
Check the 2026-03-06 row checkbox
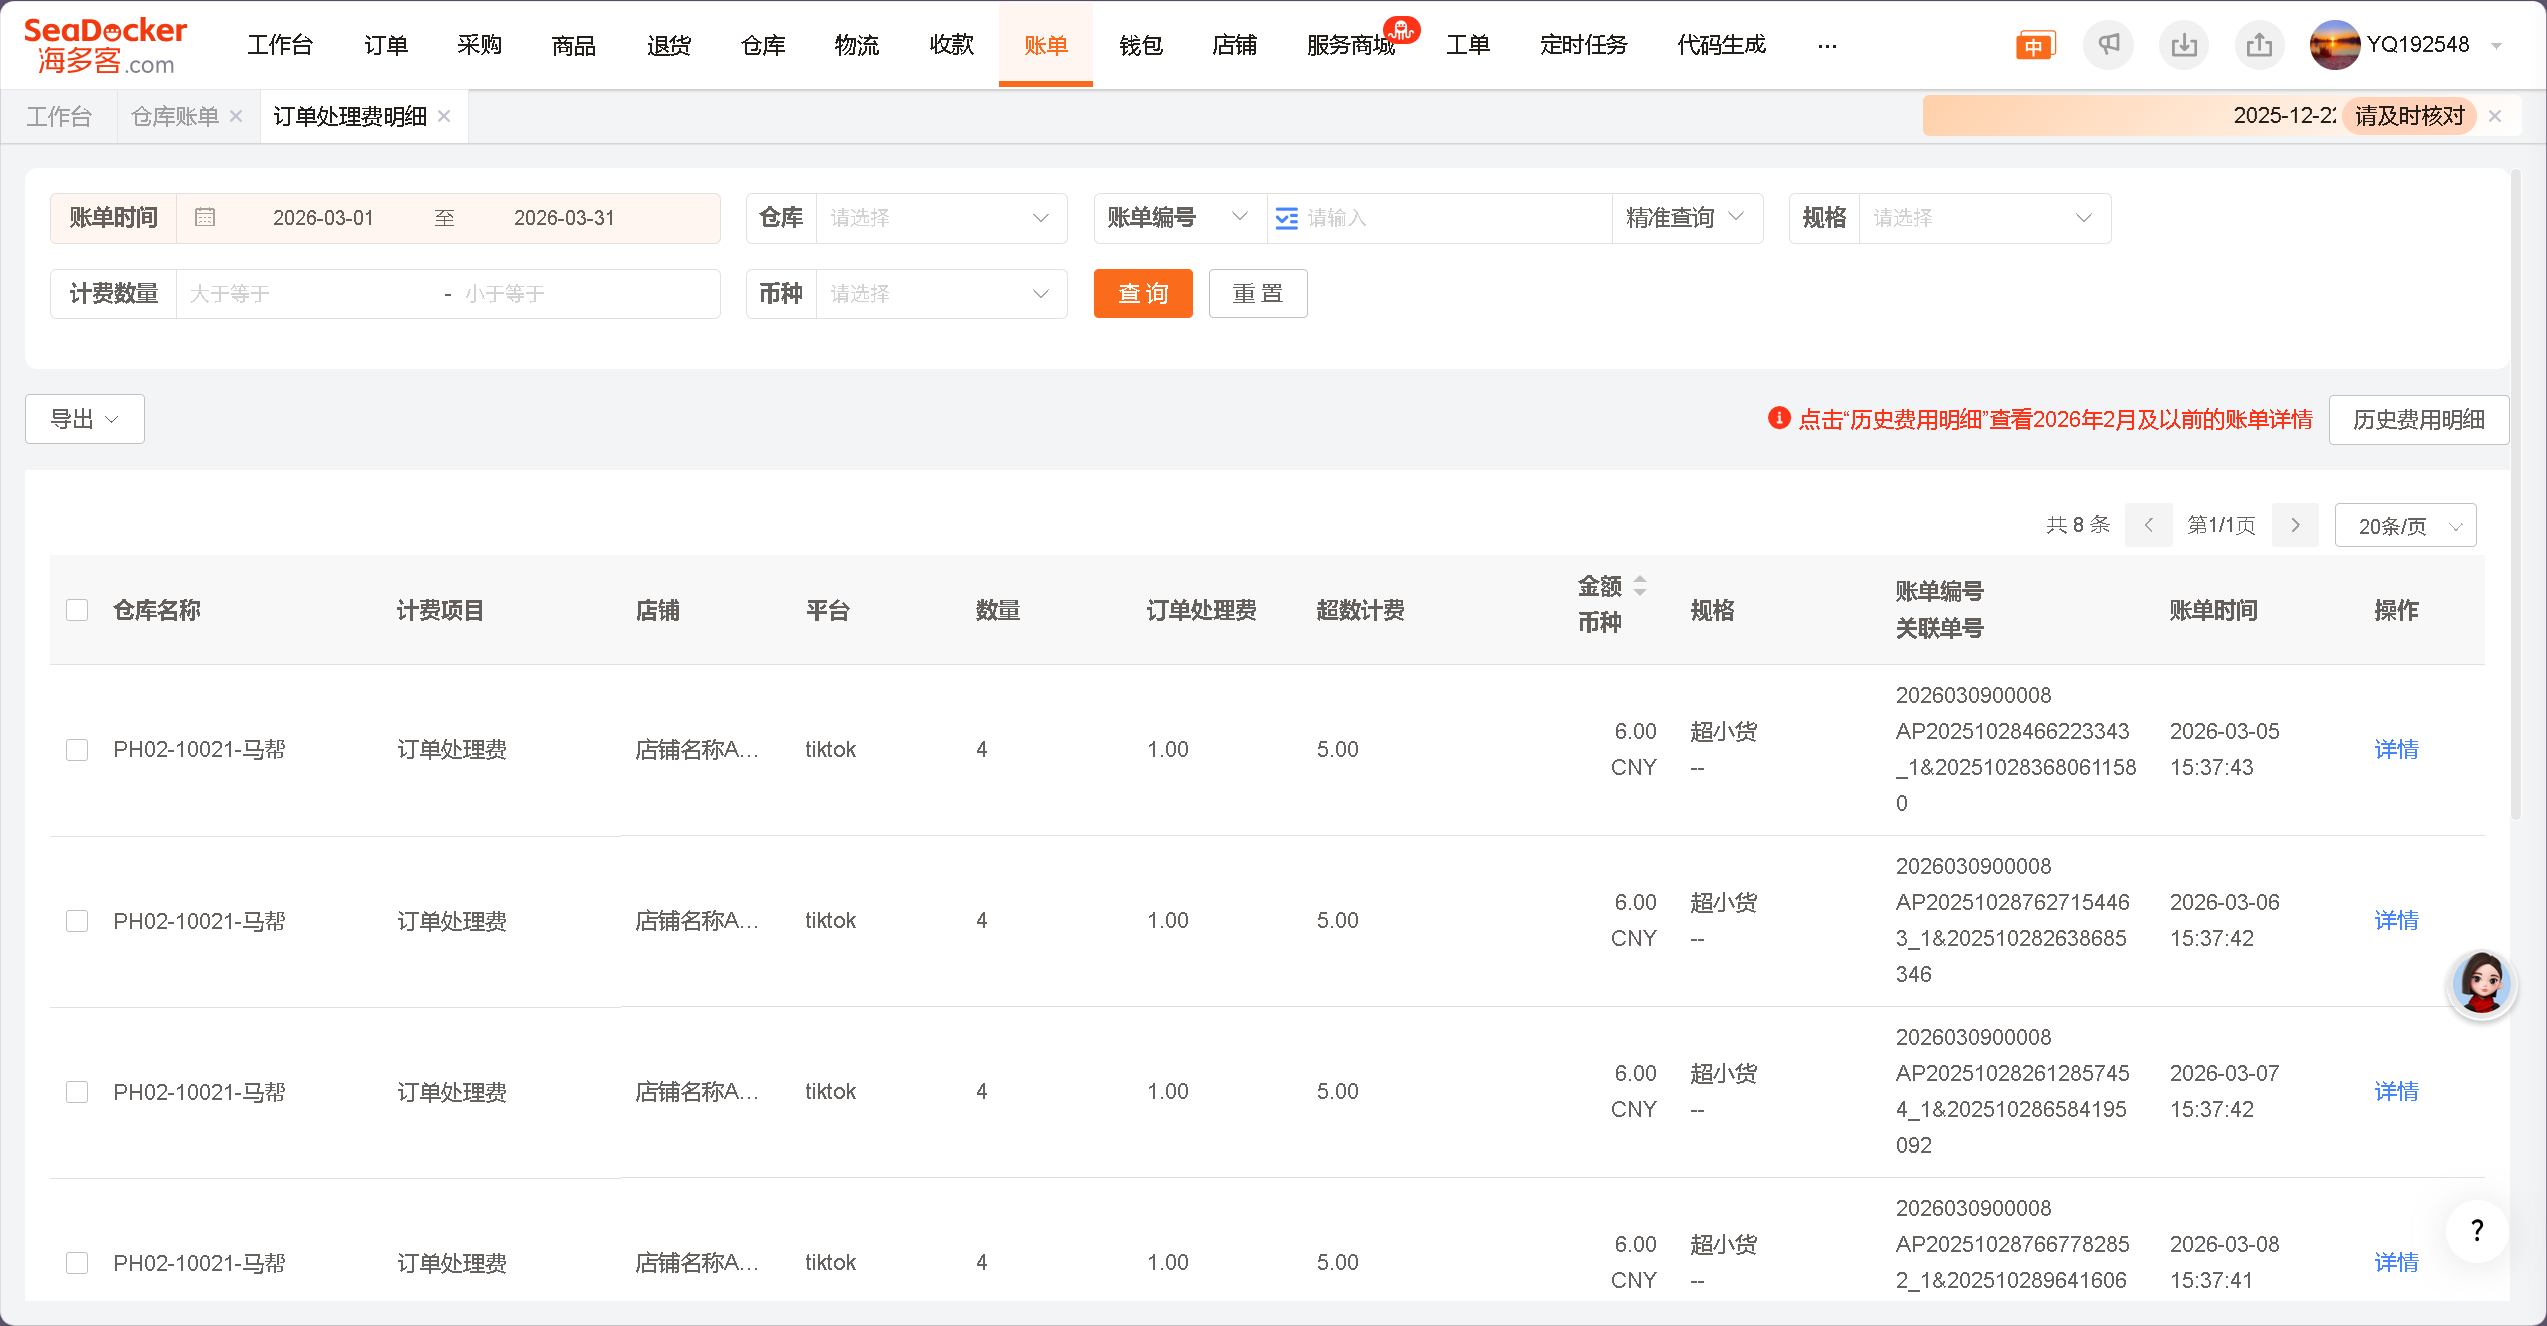77,920
